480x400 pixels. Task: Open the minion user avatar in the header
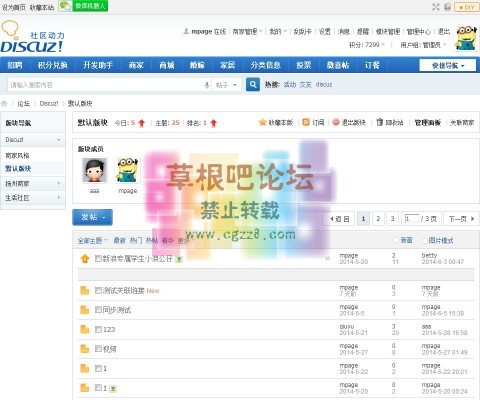pos(466,38)
